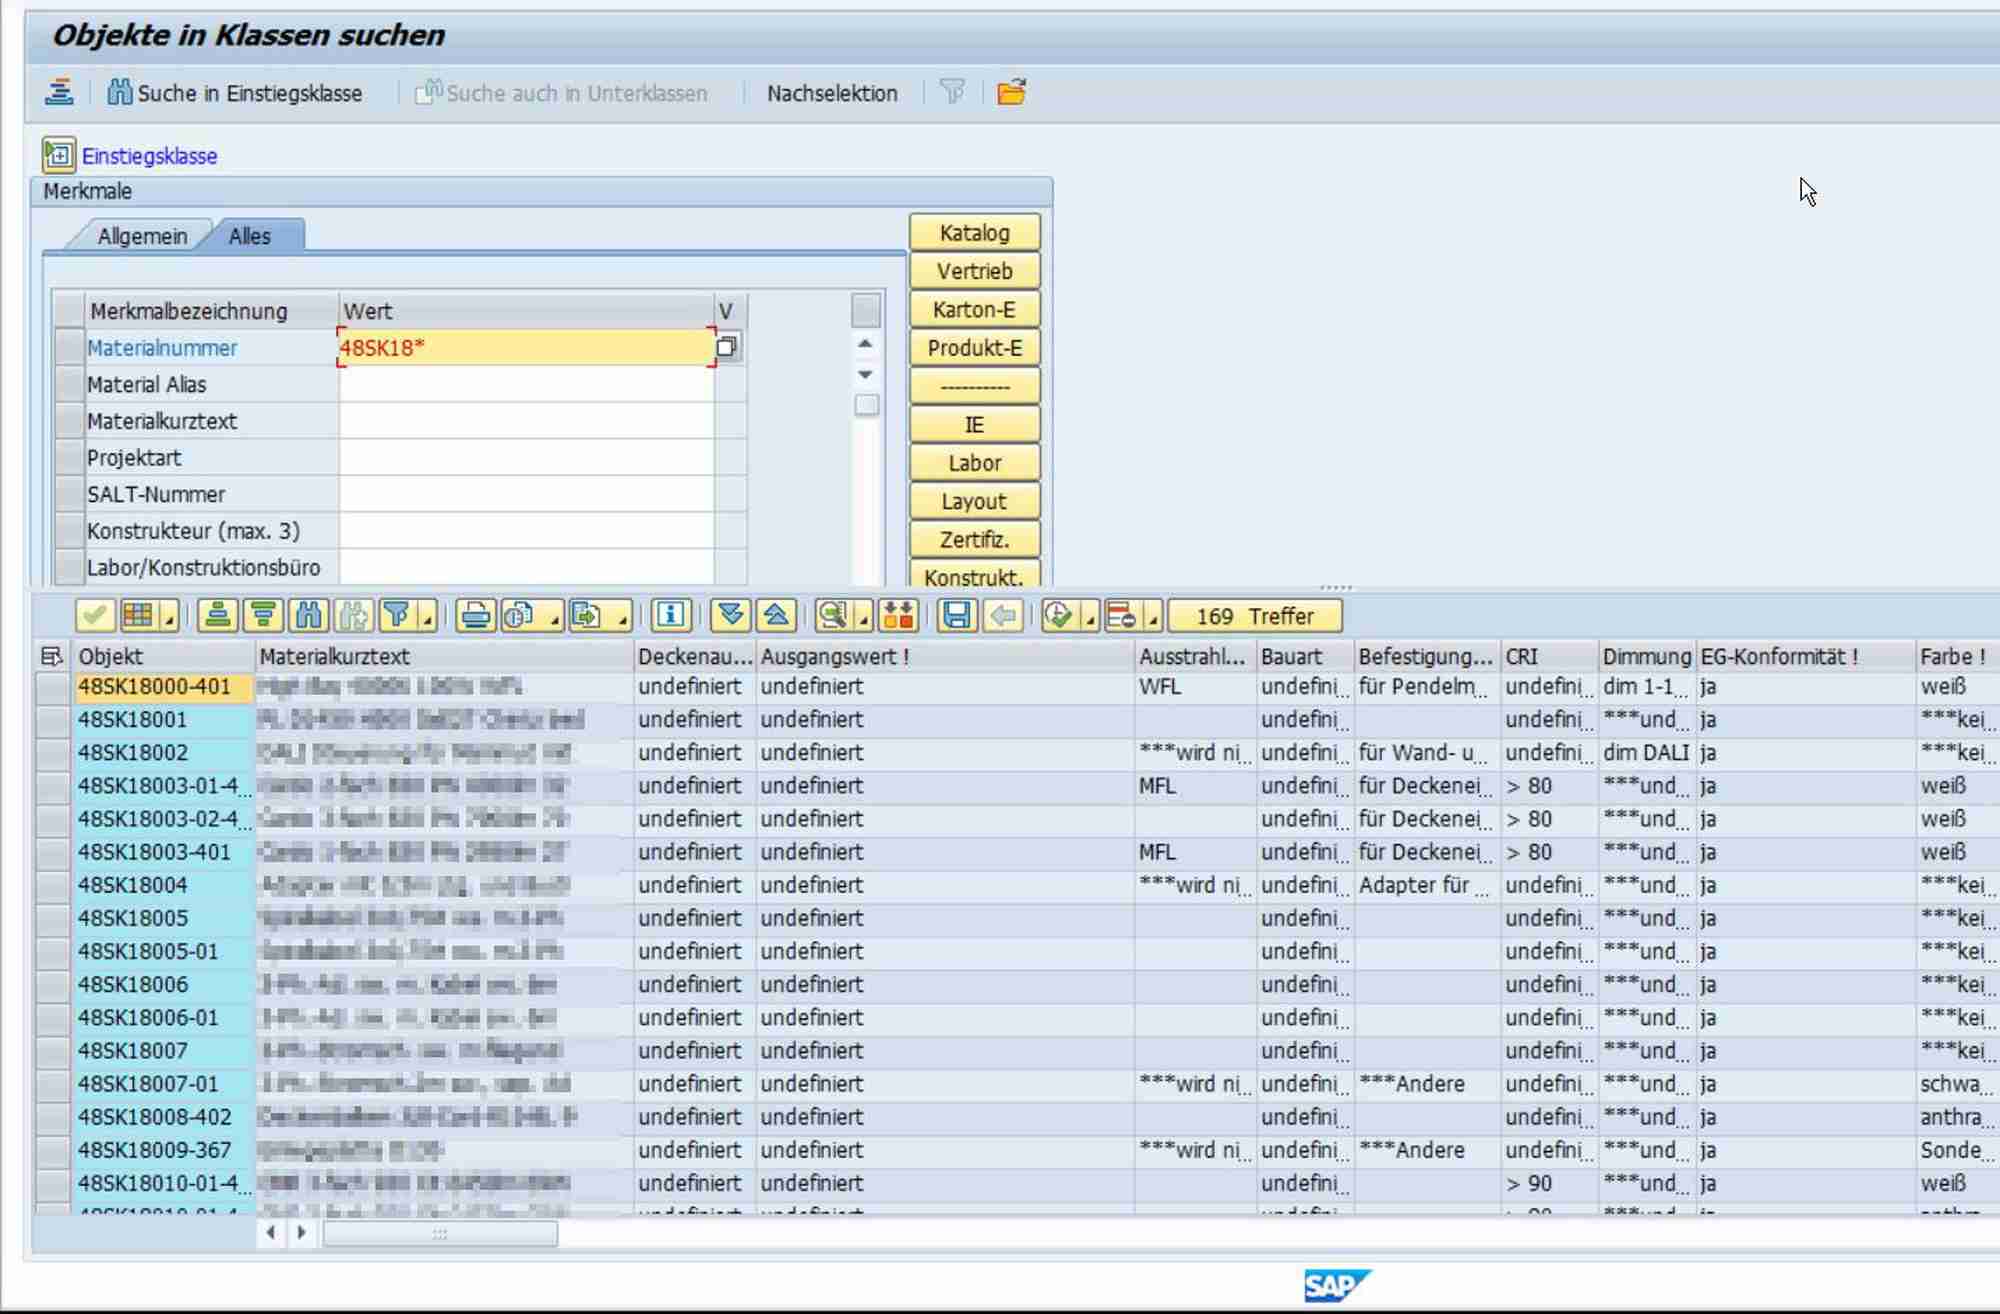
Task: Click the information icon in results toolbar
Action: point(671,616)
